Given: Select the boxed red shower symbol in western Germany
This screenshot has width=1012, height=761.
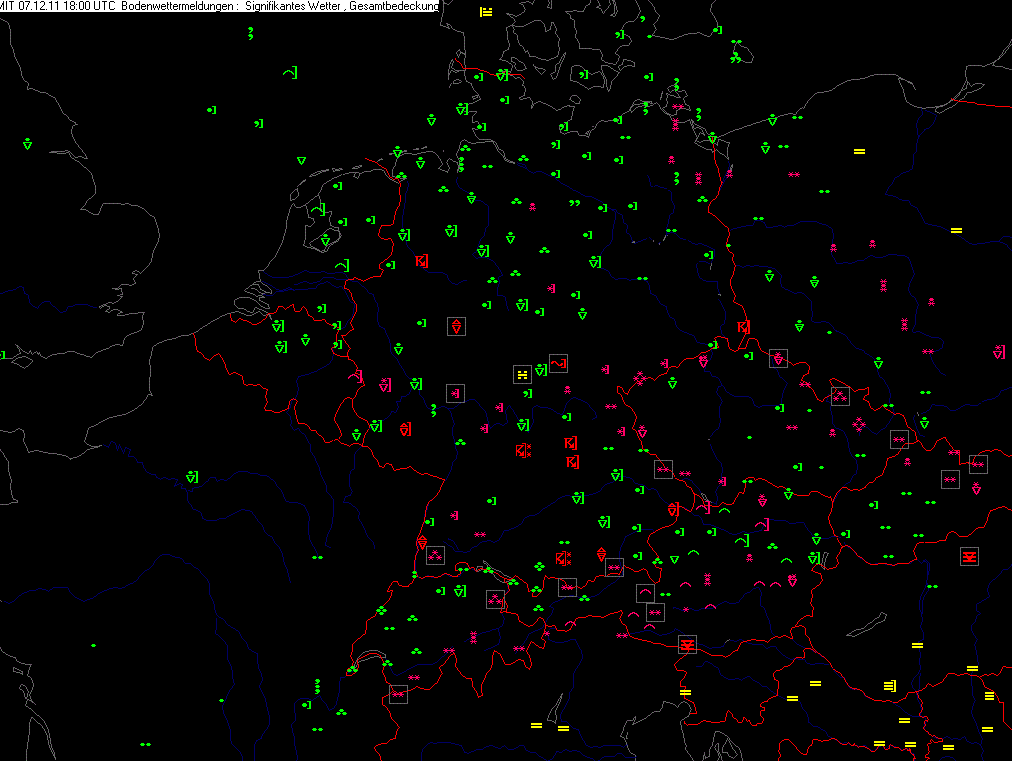Looking at the screenshot, I should [456, 326].
